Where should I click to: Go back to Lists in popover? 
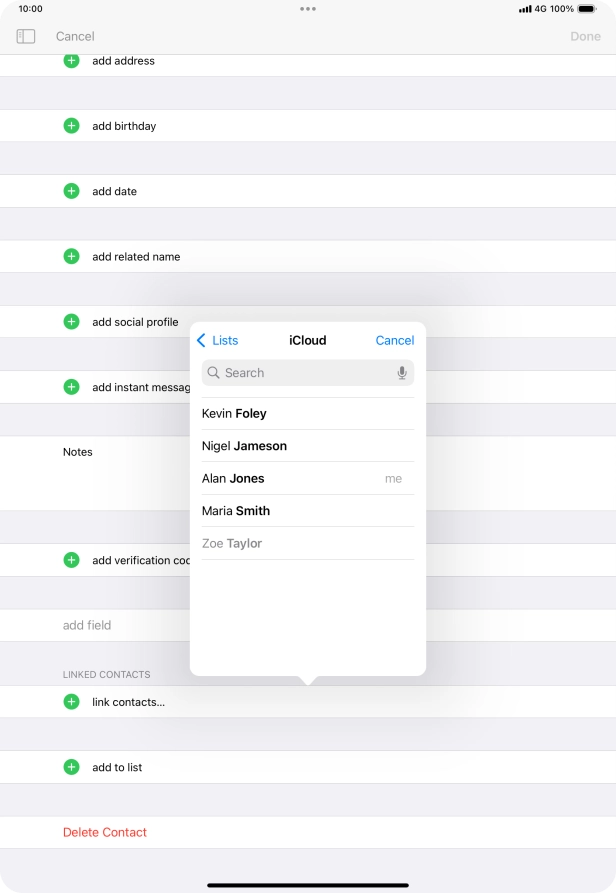click(218, 340)
